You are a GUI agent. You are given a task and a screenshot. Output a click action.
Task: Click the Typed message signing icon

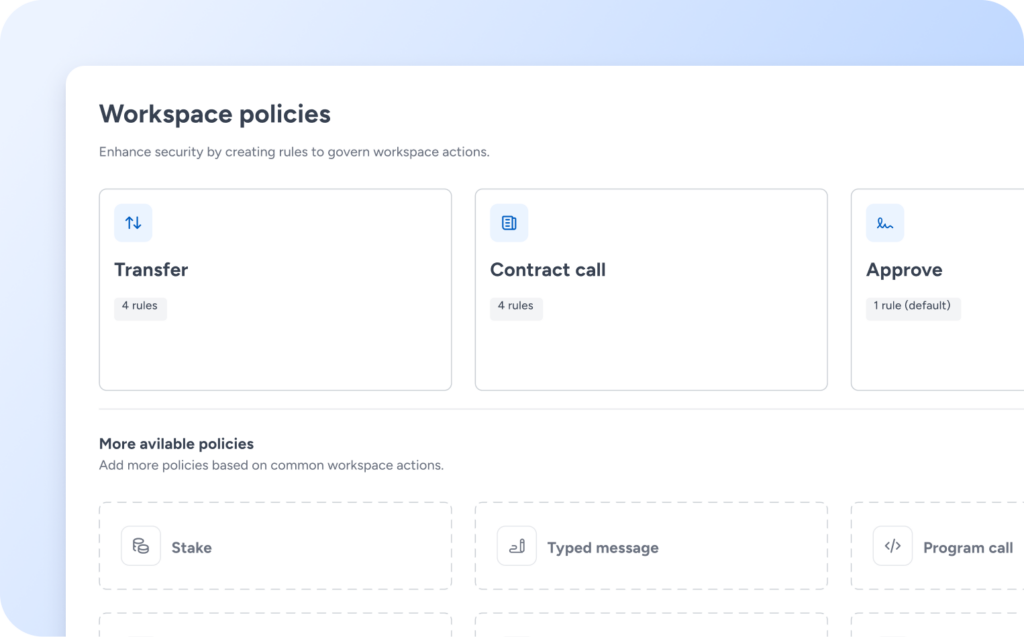pyautogui.click(x=517, y=547)
